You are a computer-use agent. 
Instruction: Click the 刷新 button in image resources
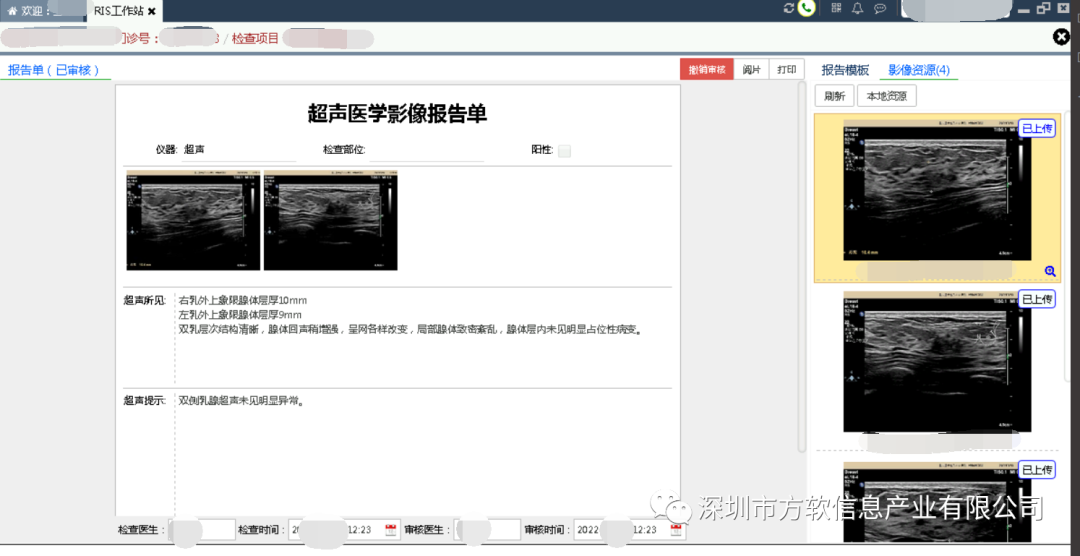click(834, 97)
